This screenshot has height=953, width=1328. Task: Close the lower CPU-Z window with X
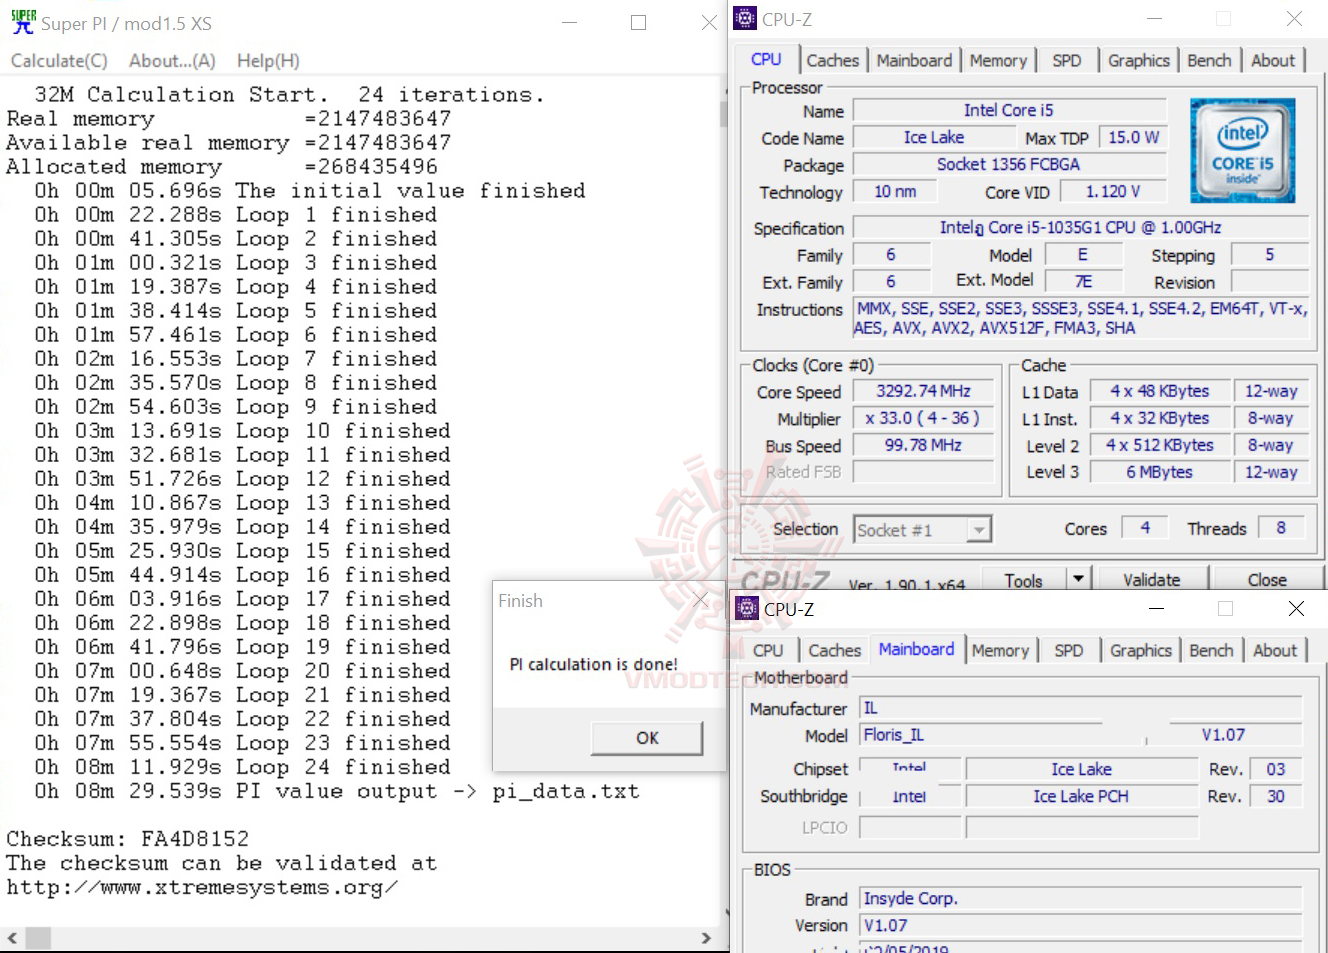1296,608
